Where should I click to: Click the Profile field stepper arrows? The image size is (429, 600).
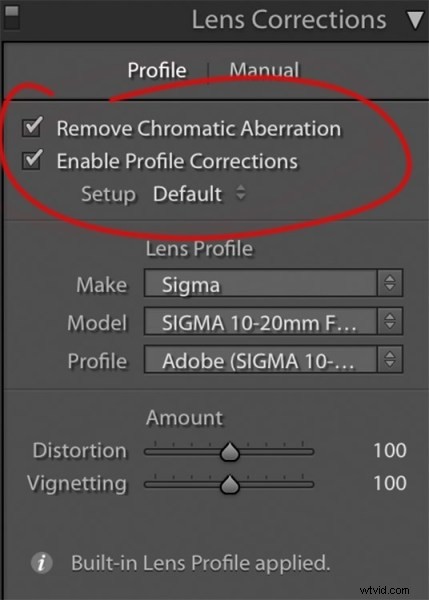click(390, 359)
